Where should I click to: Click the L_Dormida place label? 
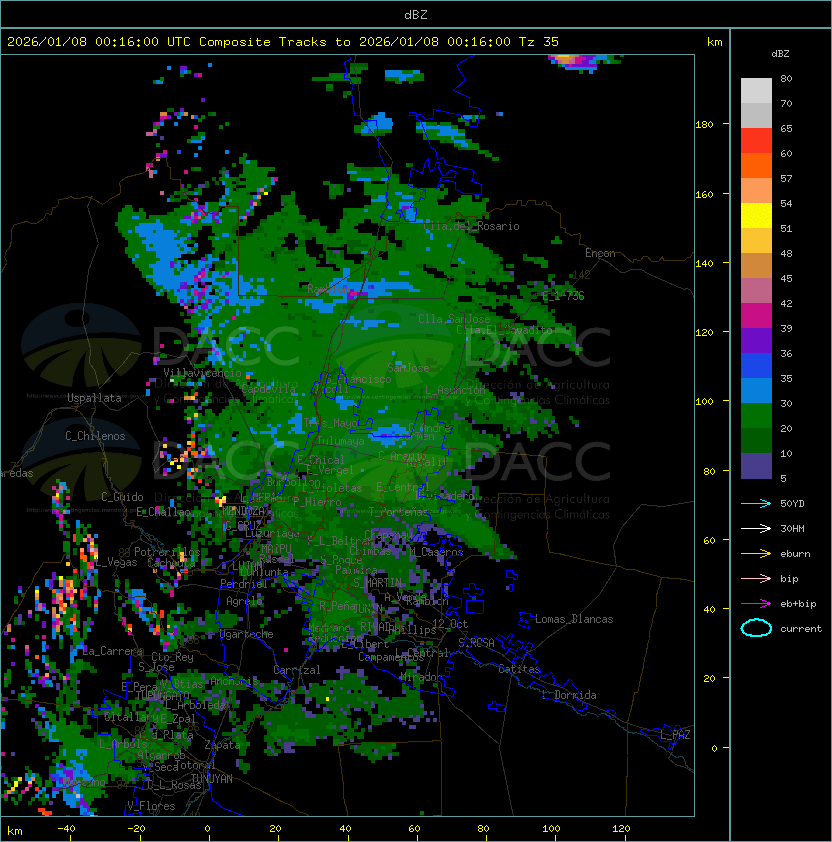click(569, 695)
